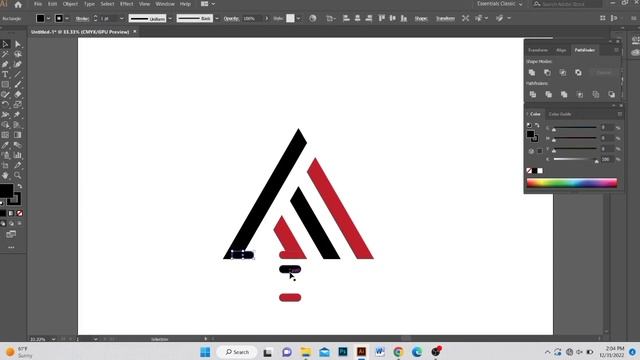
Task: Open the stroke weight dropdown
Action: 122,18
